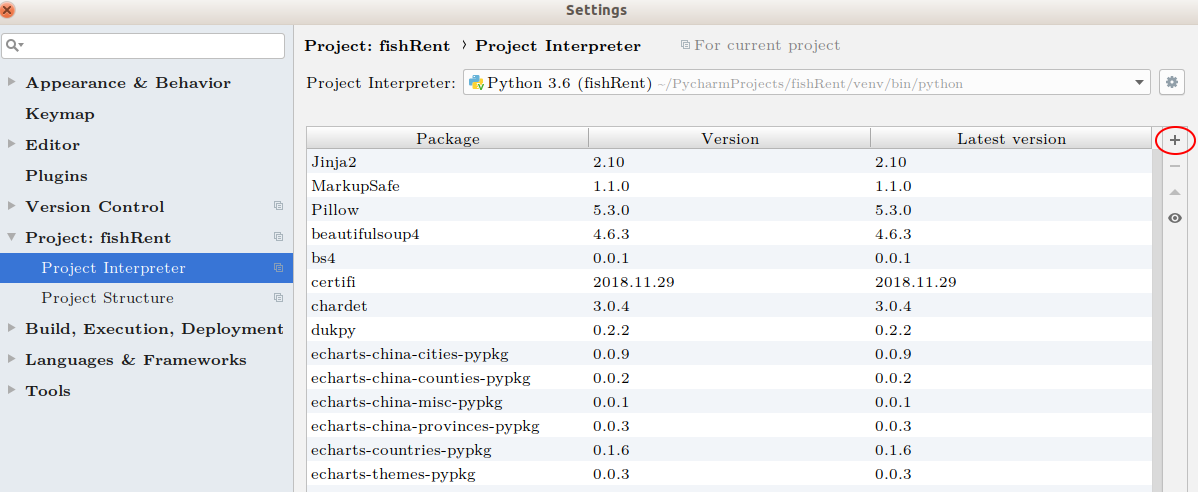
Task: Click the minus icon to uninstall a package
Action: (x=1175, y=166)
